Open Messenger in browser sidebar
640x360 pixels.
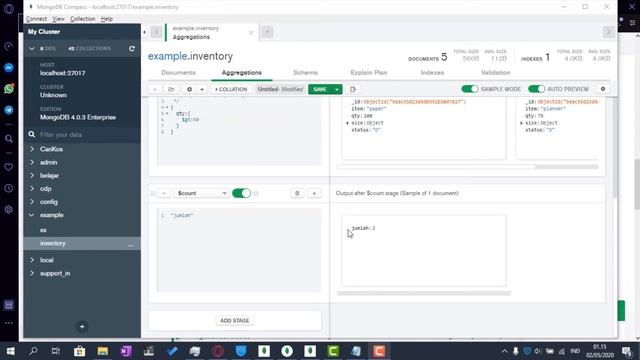tap(9, 68)
